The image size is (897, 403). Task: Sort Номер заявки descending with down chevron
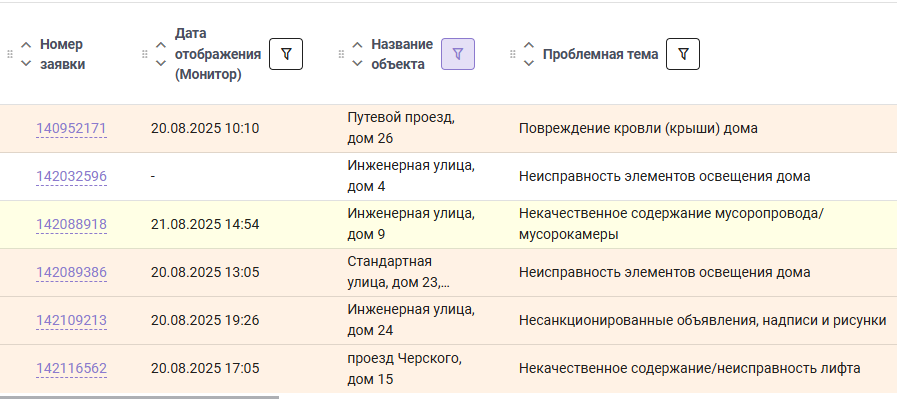pyautogui.click(x=26, y=64)
